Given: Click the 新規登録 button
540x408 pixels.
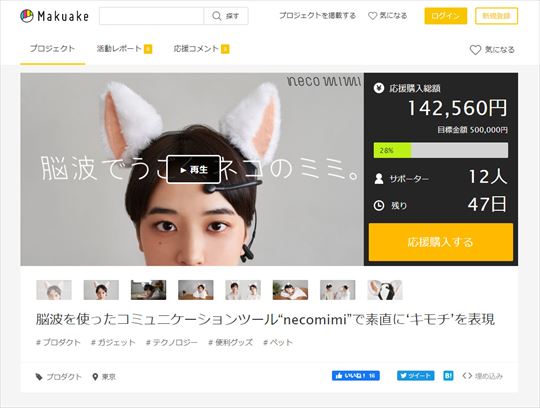Looking at the screenshot, I should (496, 16).
